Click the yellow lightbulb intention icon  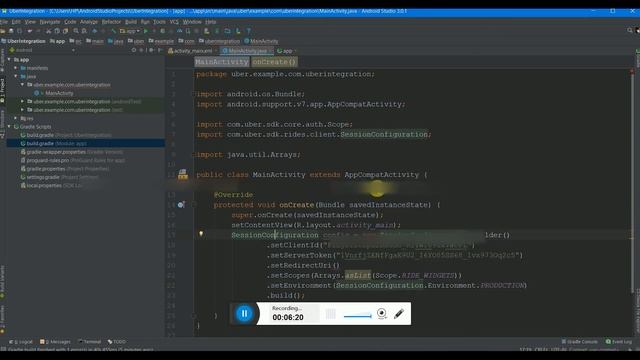tap(201, 234)
